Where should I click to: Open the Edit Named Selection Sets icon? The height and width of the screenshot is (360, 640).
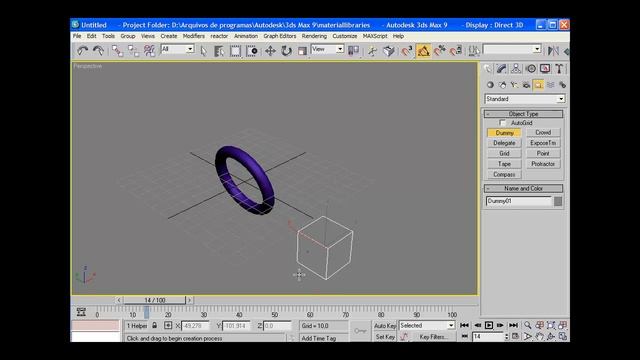(x=474, y=51)
